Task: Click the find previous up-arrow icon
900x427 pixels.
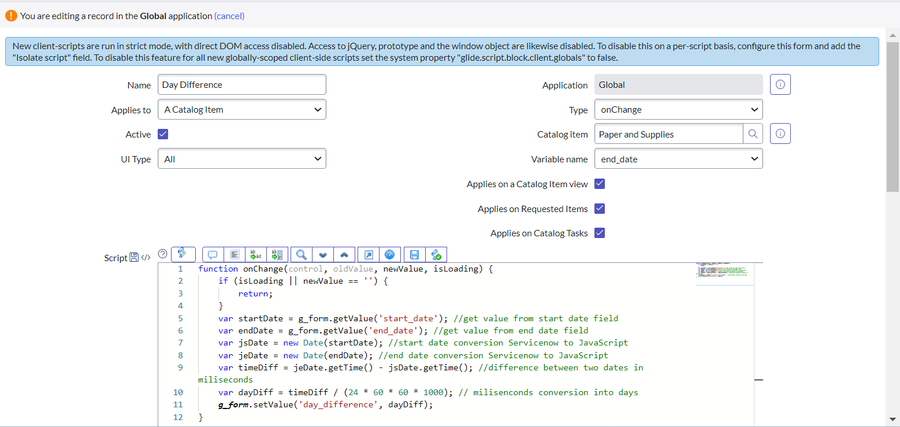Action: pyautogui.click(x=344, y=254)
